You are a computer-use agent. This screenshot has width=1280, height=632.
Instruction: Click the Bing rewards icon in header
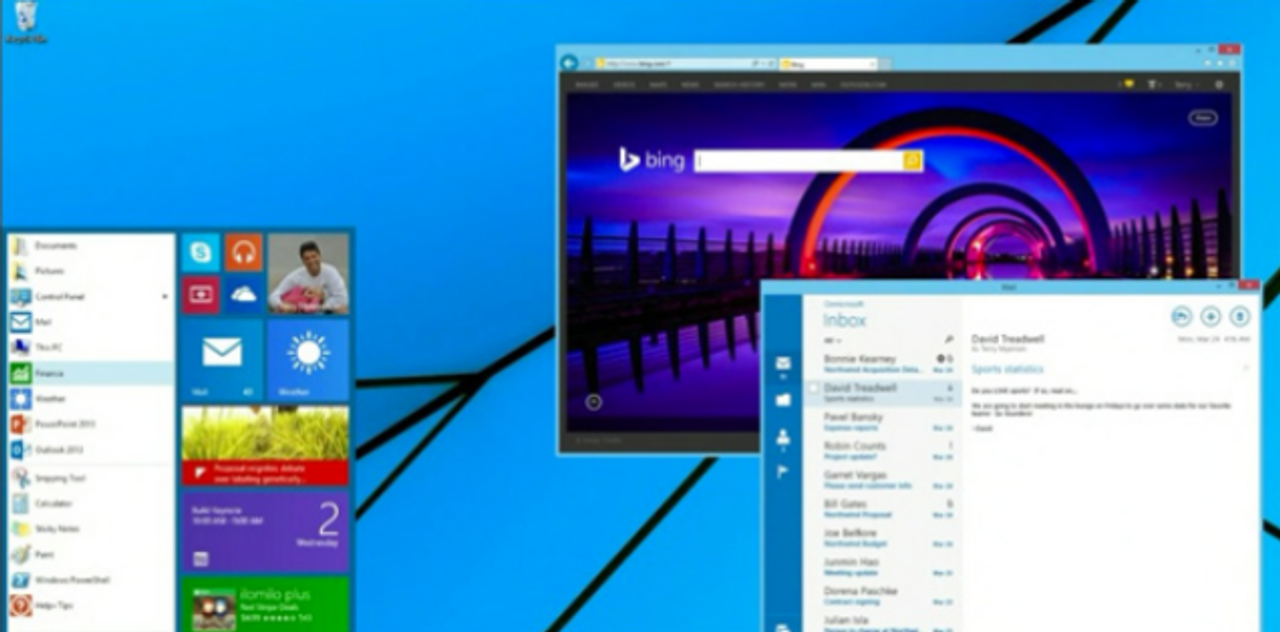(1129, 85)
